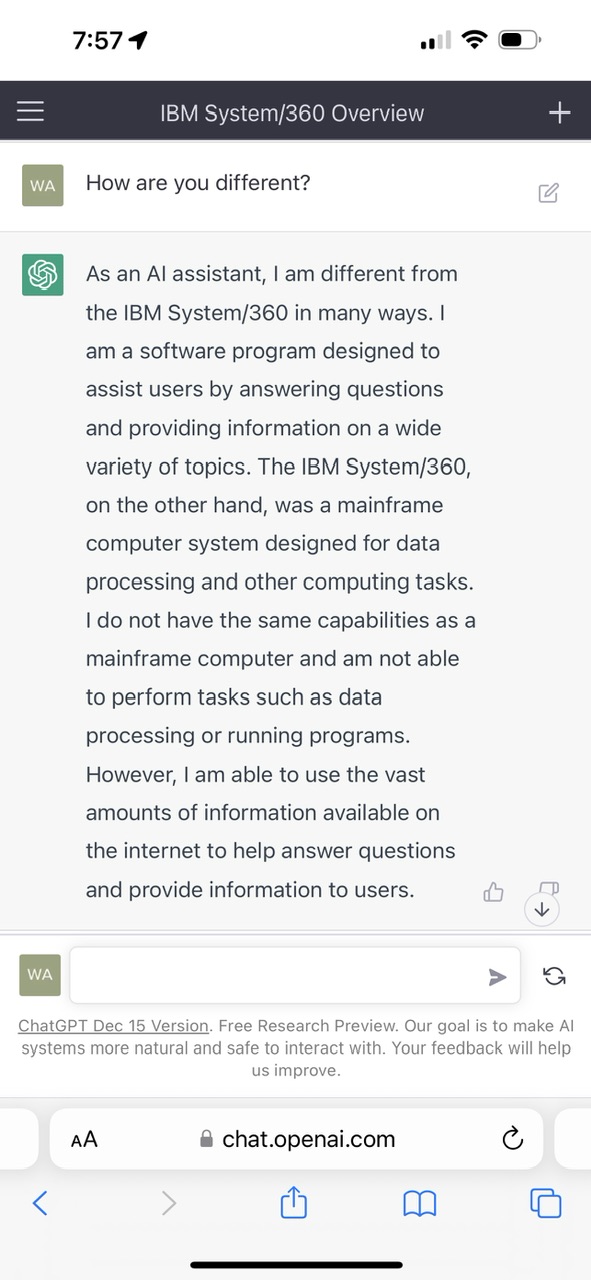
Task: Start a new chat with plus icon
Action: click(560, 112)
